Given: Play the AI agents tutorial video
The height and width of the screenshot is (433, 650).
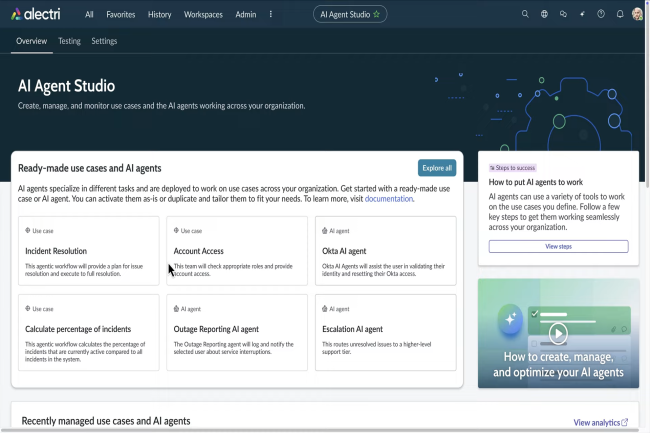Looking at the screenshot, I should [558, 333].
